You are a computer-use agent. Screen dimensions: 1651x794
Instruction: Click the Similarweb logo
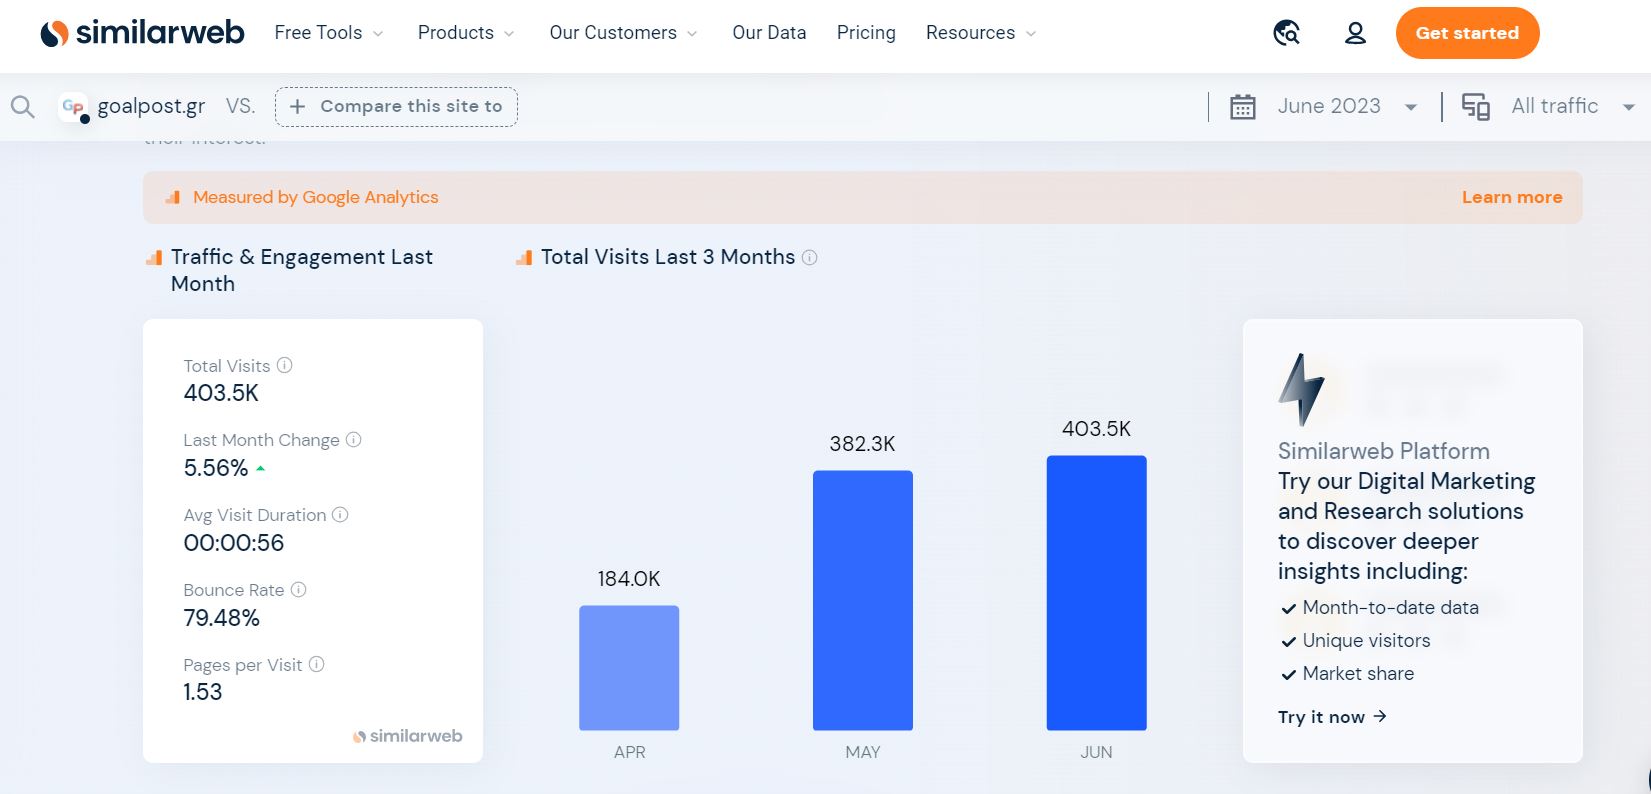click(x=142, y=33)
